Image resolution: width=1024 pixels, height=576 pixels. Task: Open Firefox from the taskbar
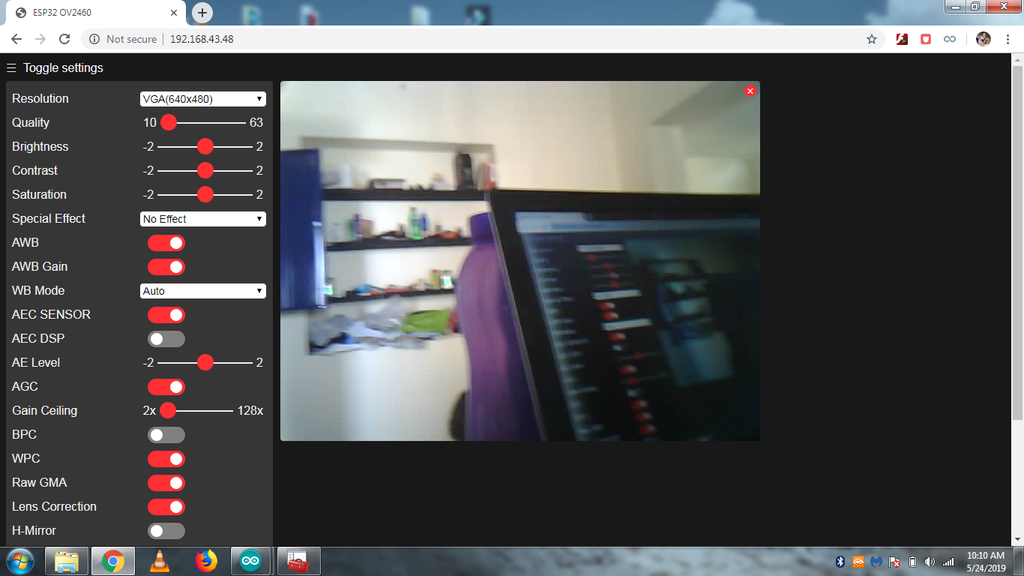coord(205,561)
